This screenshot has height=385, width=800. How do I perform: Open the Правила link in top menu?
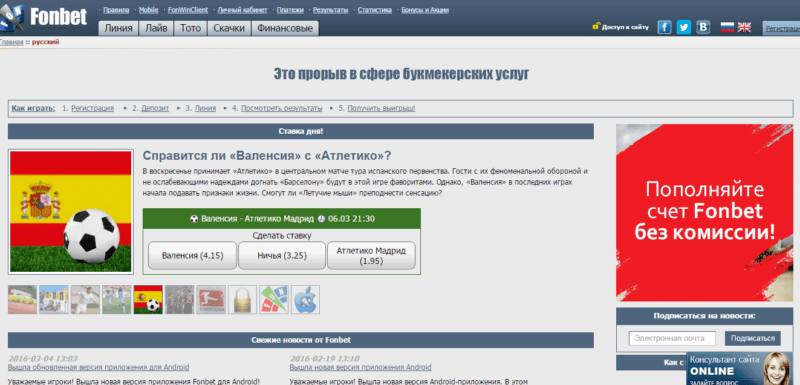[x=116, y=10]
